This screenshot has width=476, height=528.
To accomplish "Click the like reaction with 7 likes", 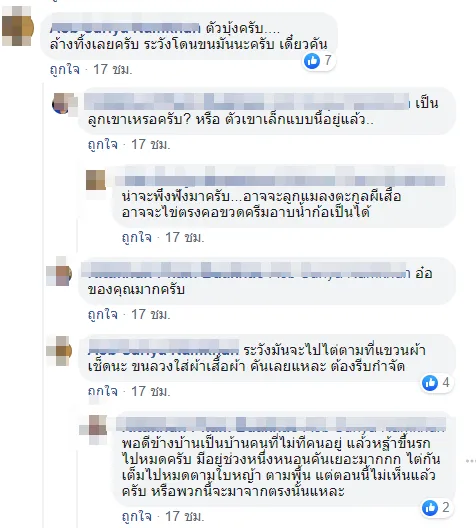I will pyautogui.click(x=318, y=61).
